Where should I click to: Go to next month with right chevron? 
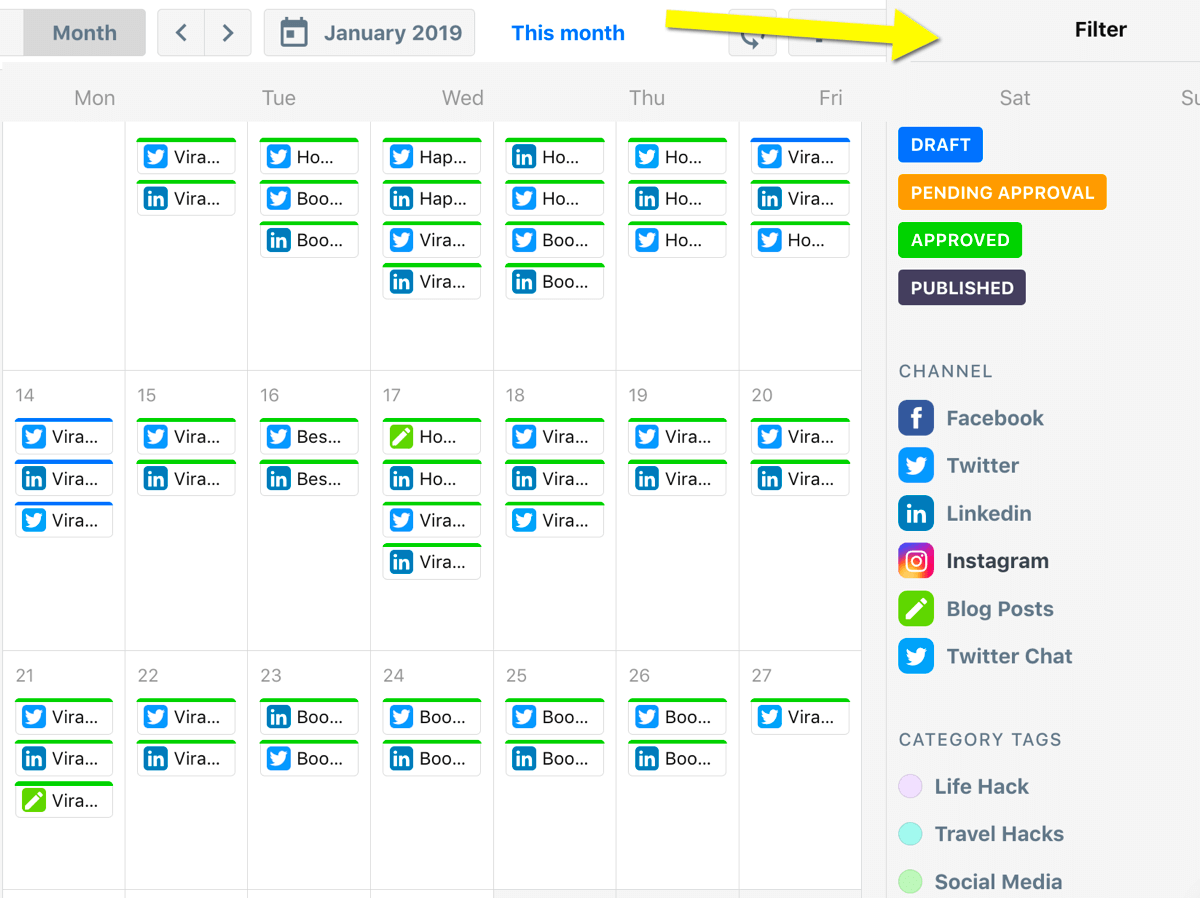click(228, 33)
